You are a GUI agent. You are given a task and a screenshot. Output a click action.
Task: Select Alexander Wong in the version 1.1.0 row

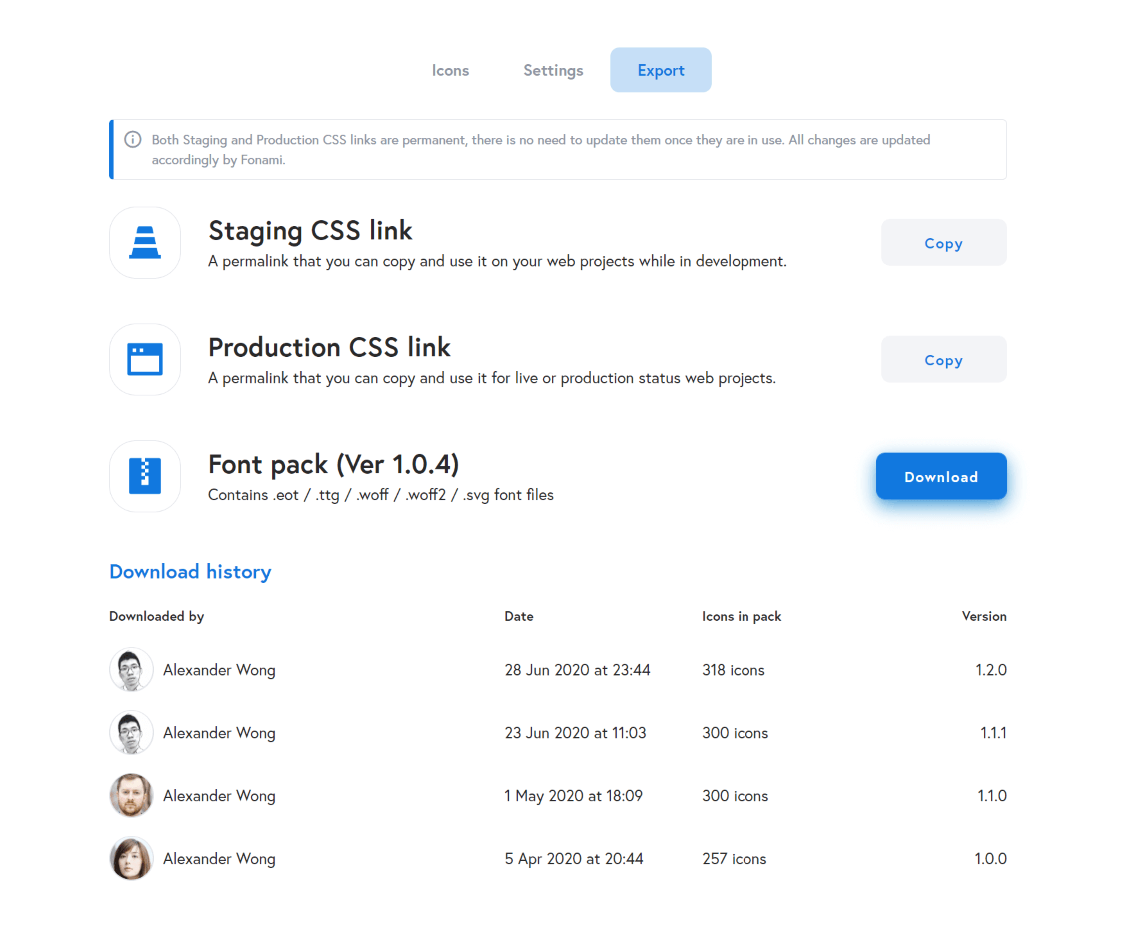click(x=219, y=796)
